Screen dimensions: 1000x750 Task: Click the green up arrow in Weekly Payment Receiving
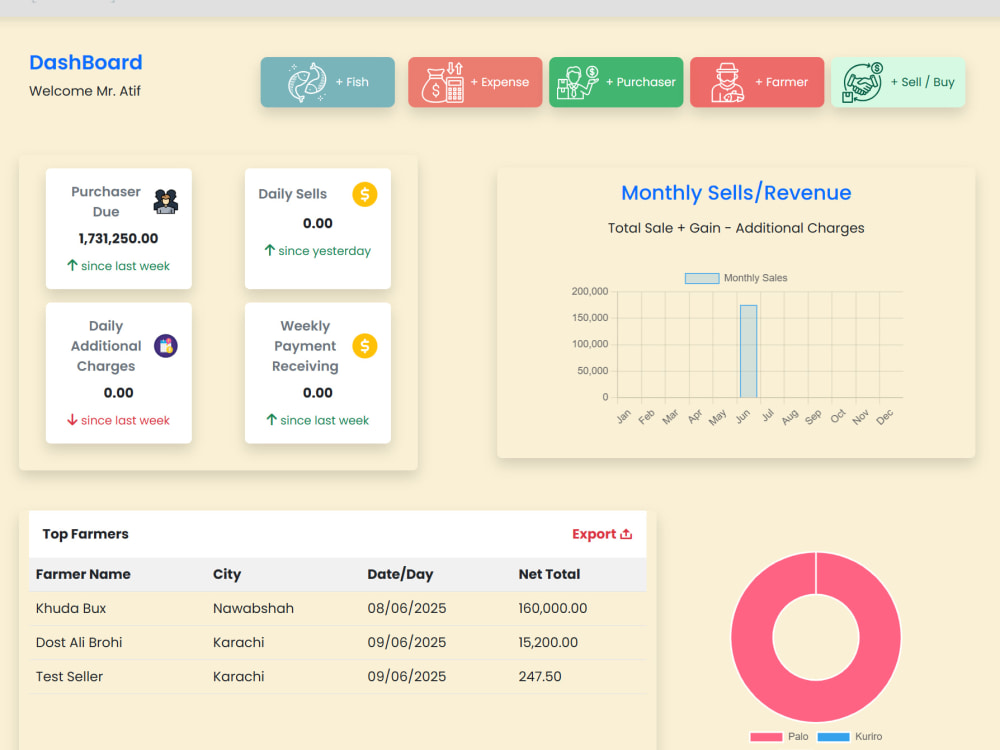272,420
